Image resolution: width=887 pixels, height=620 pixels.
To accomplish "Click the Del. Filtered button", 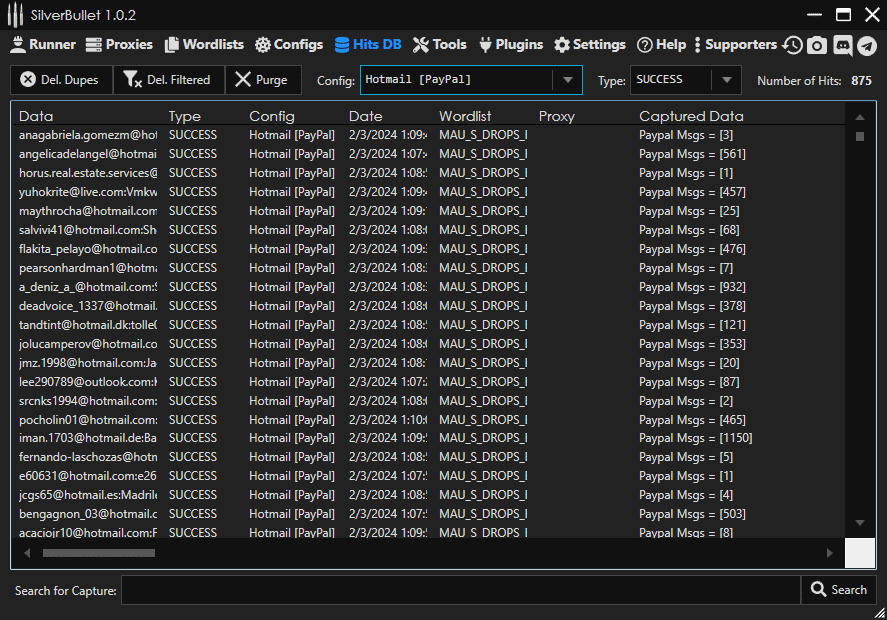I will [x=168, y=80].
